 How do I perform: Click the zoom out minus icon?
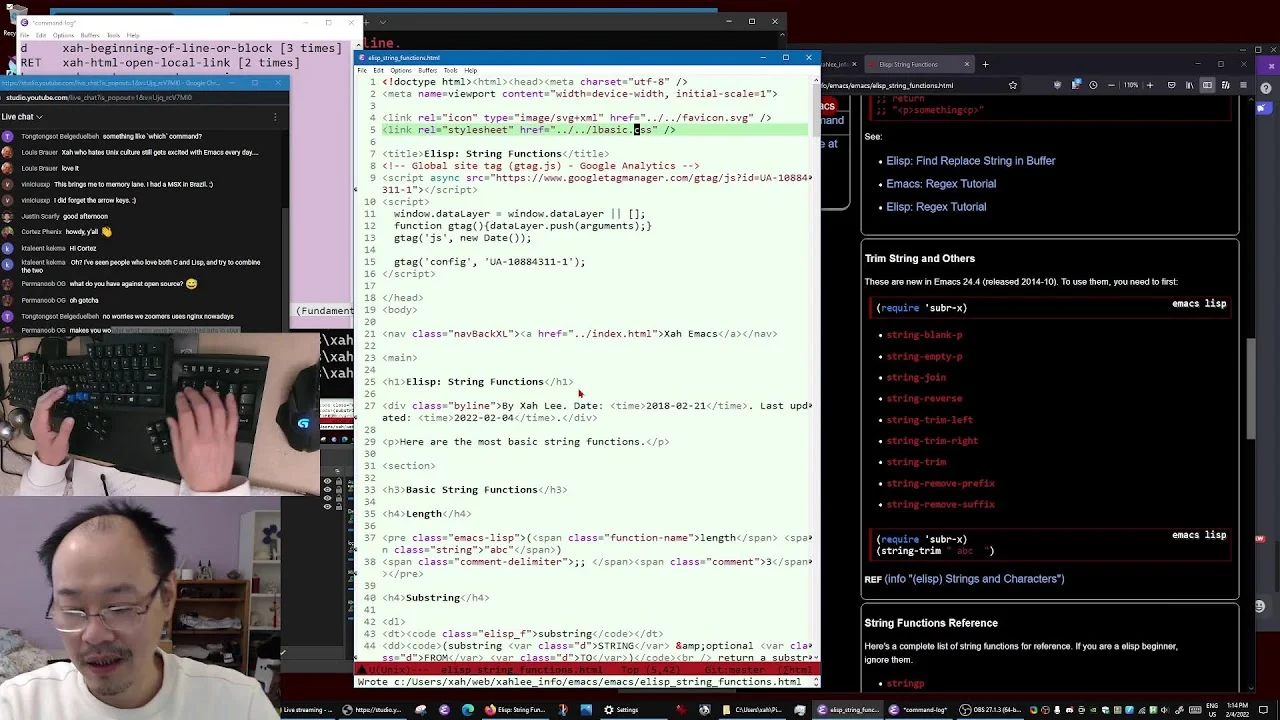1111,85
